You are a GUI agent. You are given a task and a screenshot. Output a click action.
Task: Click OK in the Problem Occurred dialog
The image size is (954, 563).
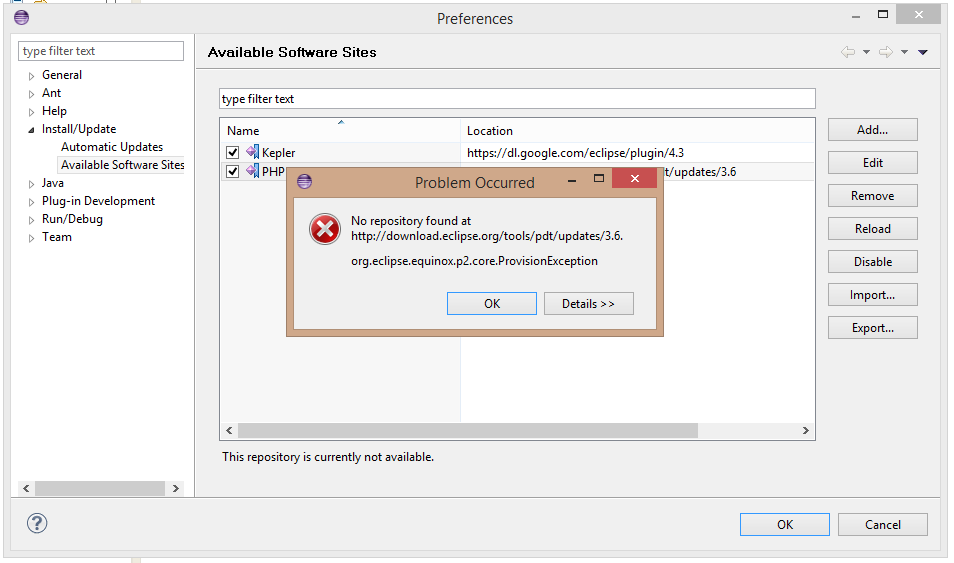click(x=492, y=303)
